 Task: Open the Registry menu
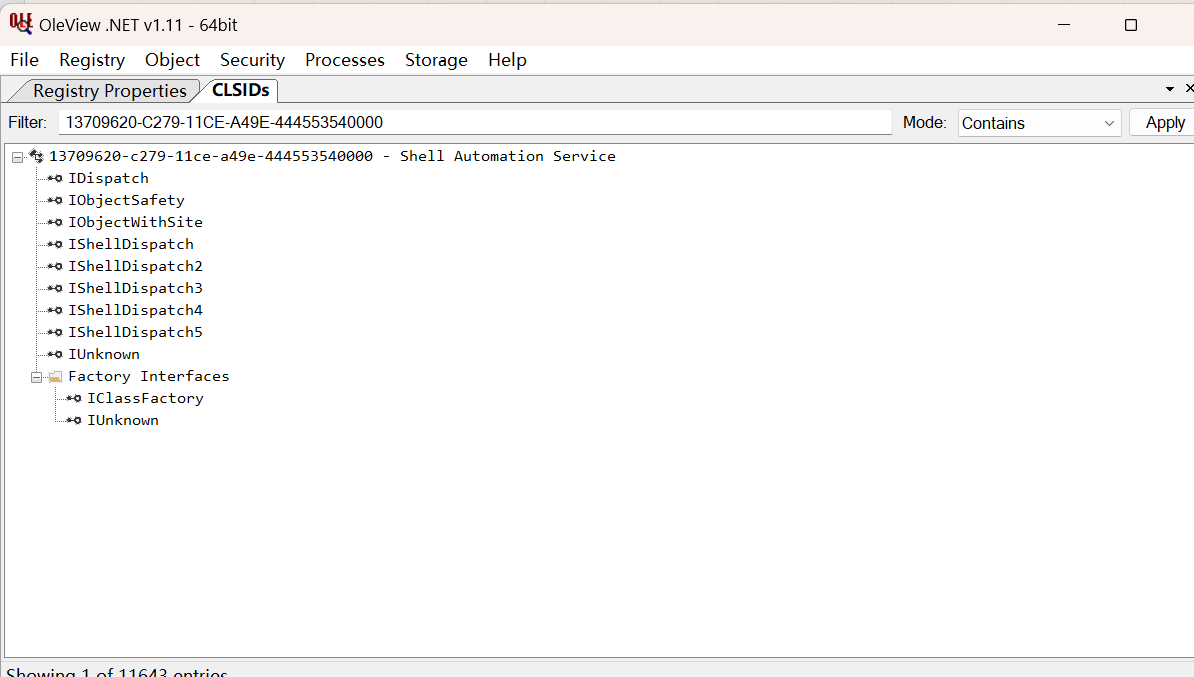[92, 60]
